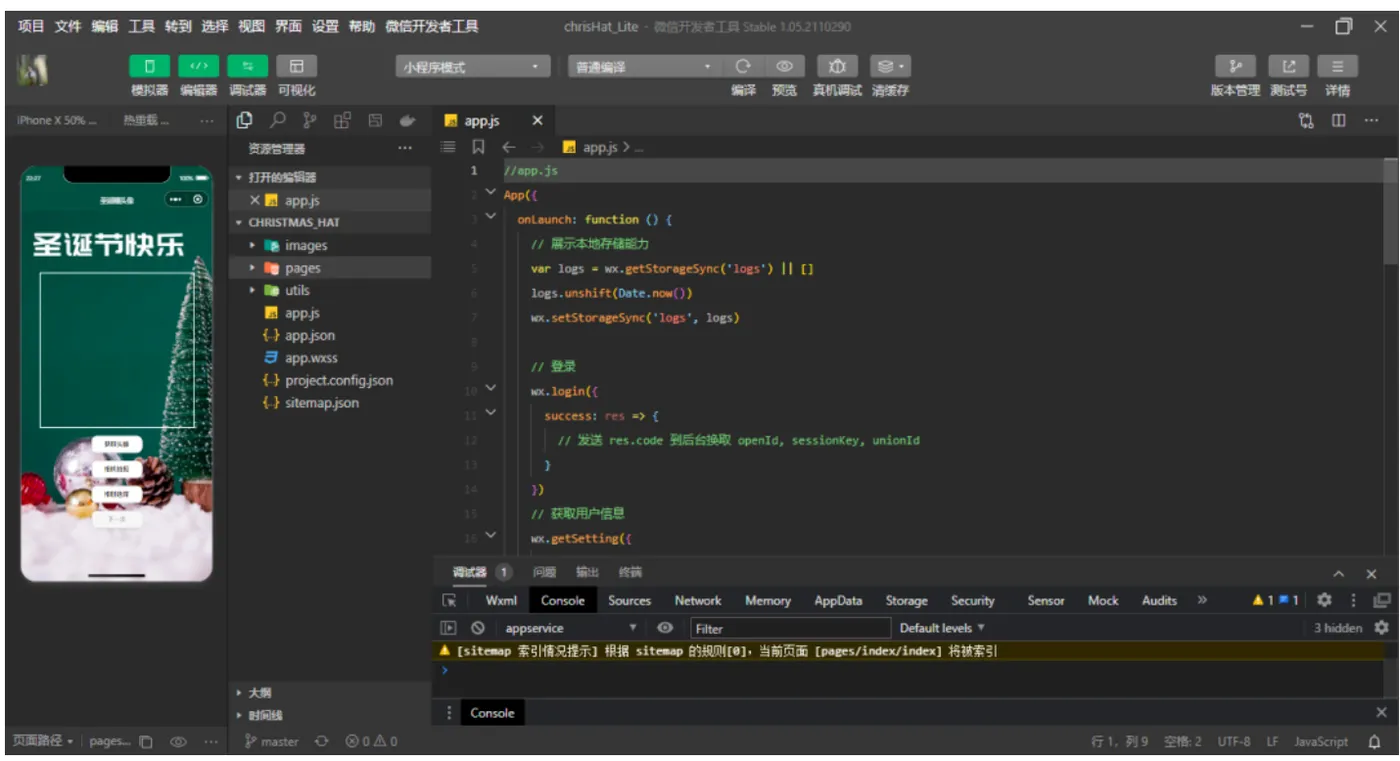Click the 测试号 test account icon
This screenshot has height=761, width=1400.
pos(1289,66)
